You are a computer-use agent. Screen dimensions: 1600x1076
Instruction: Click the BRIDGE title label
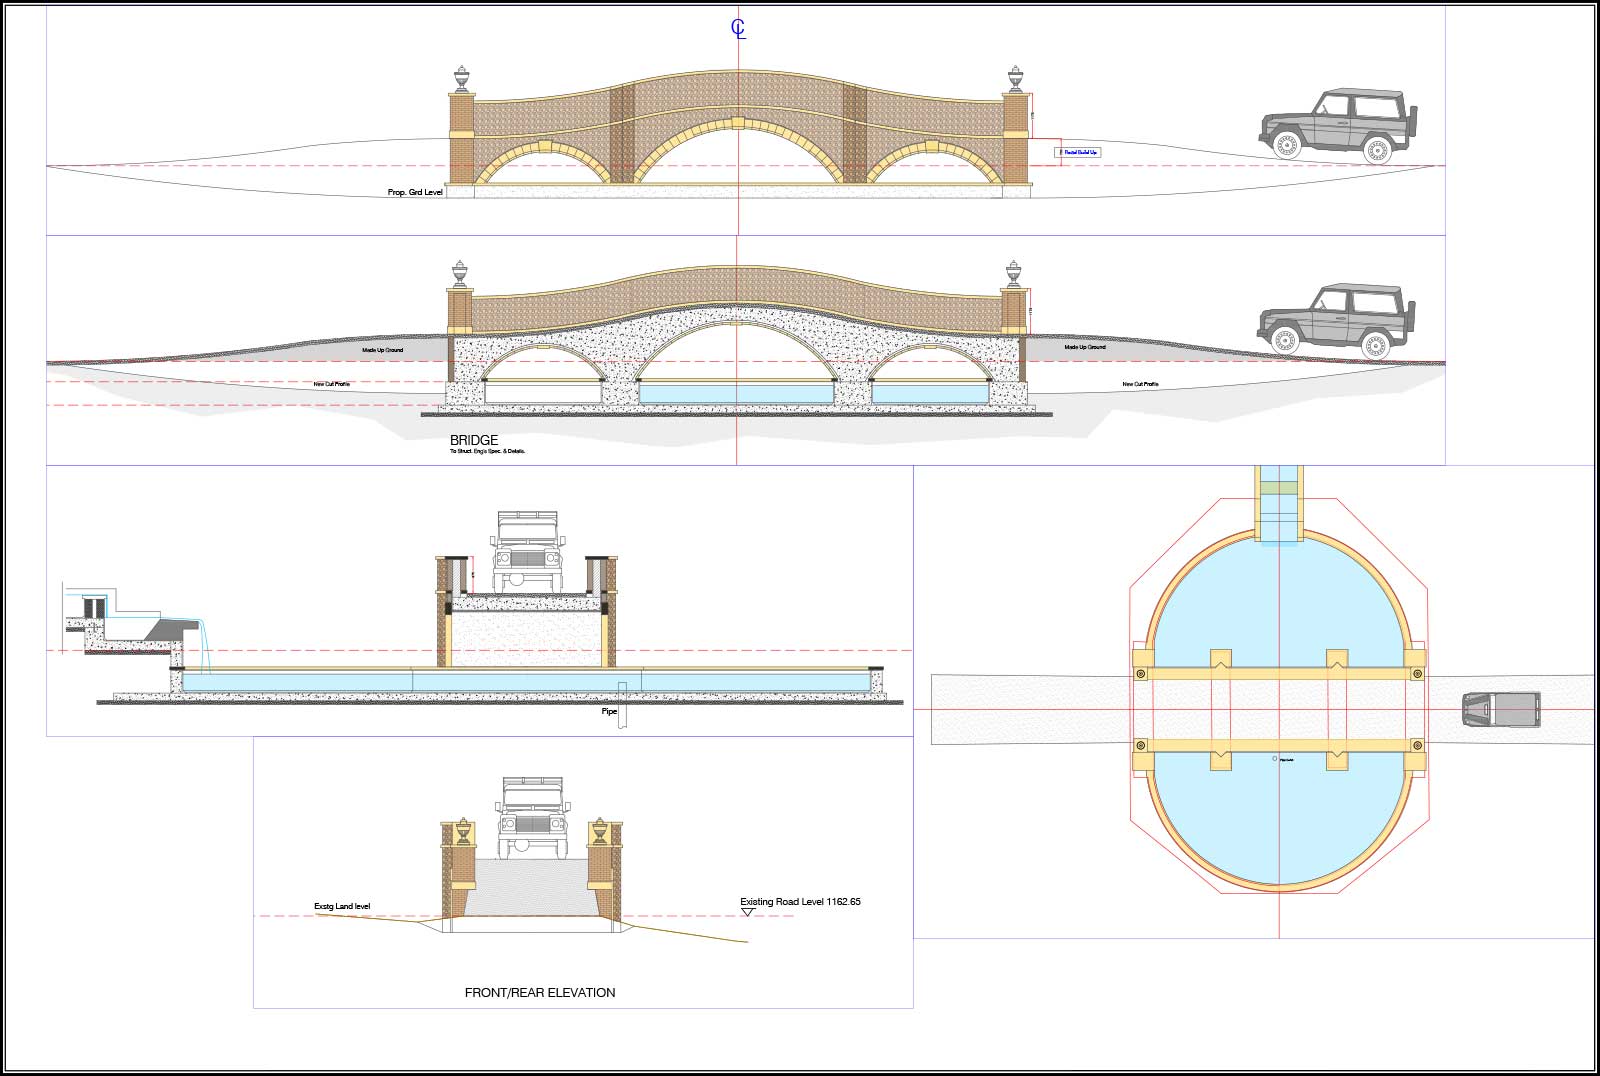point(474,440)
